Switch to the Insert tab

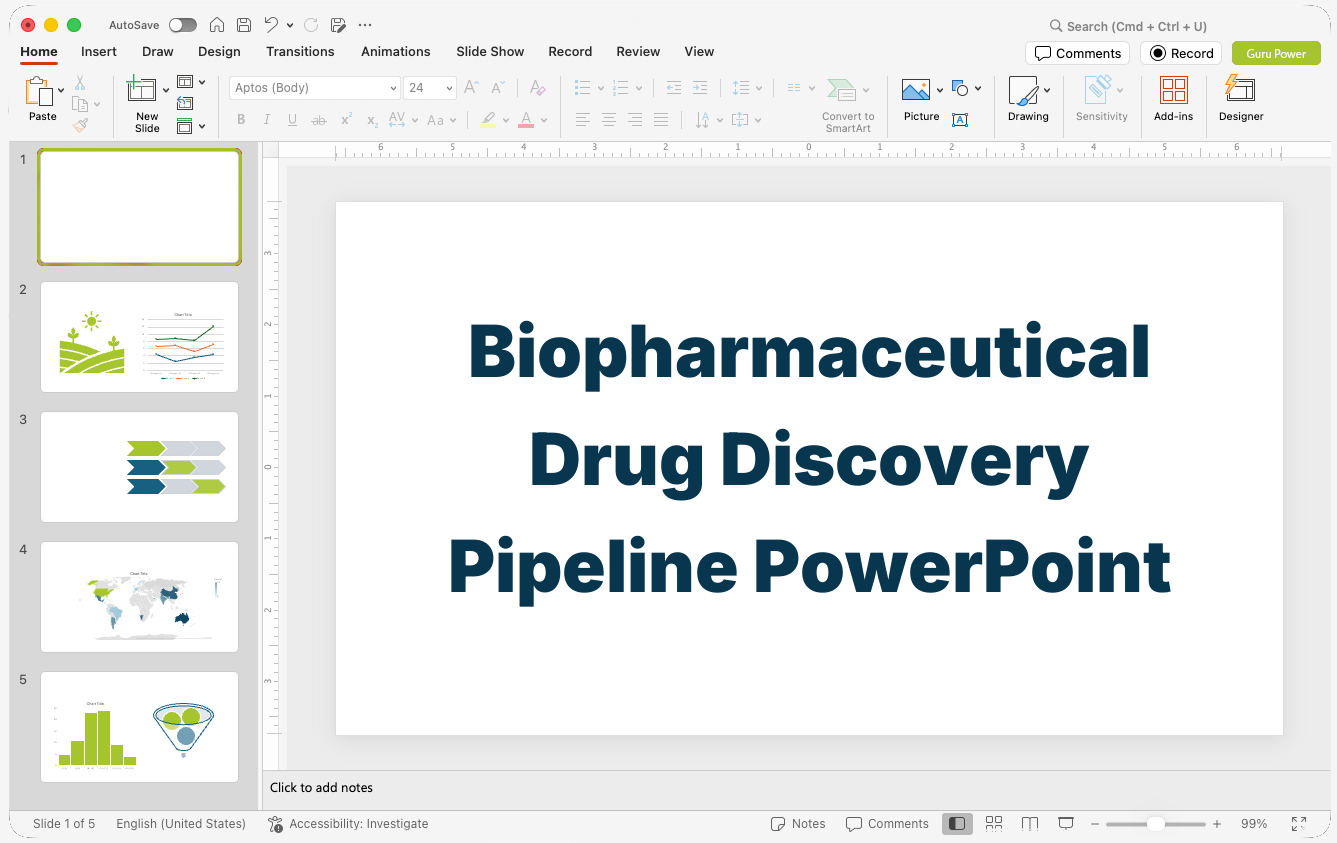pyautogui.click(x=99, y=51)
